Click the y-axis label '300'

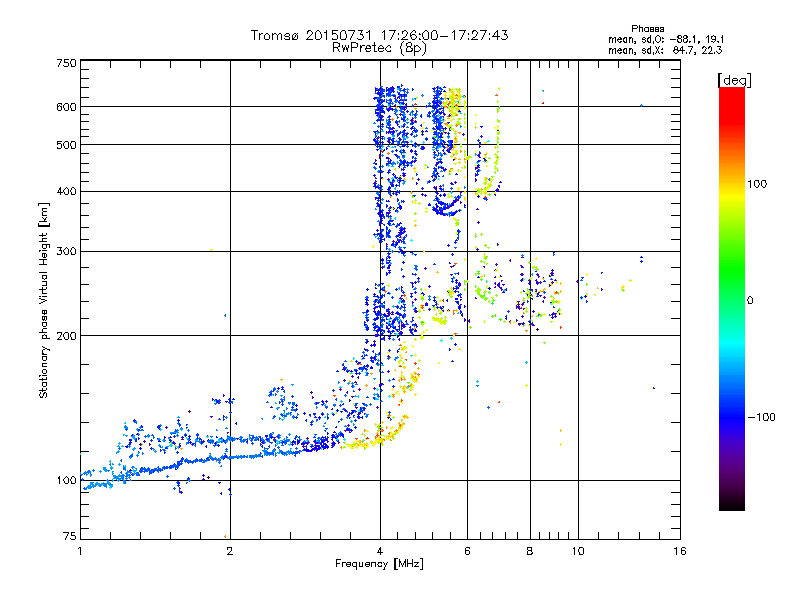(66, 252)
